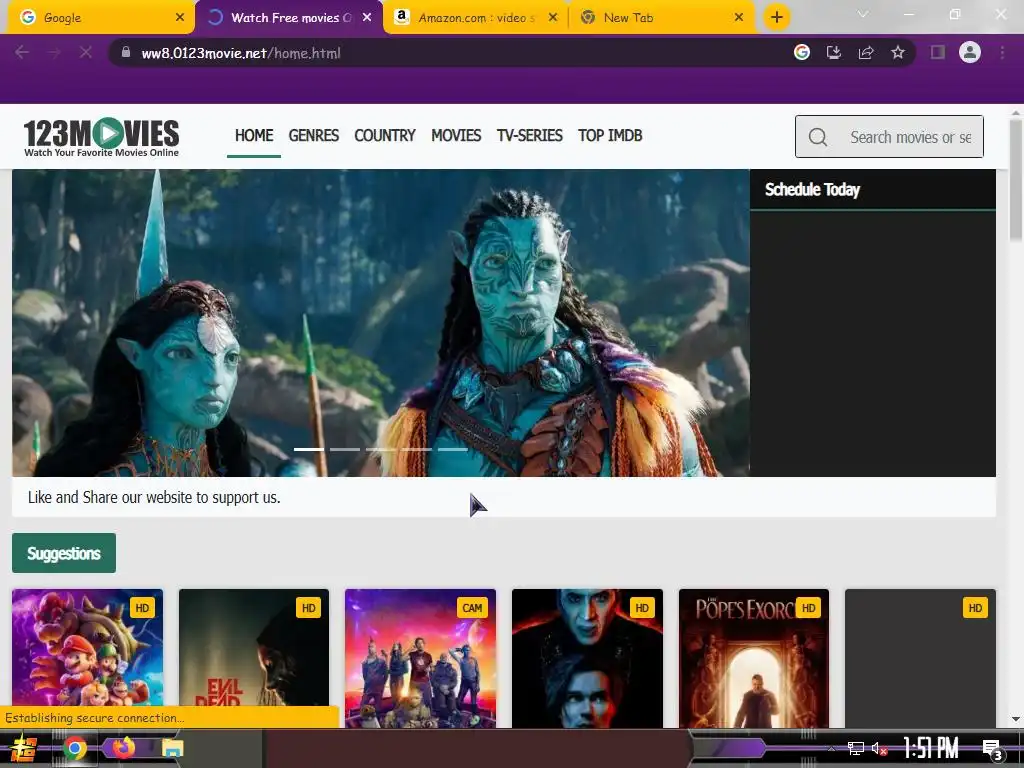Select the second carousel slide indicator
Screen dimensions: 1024x768
345,449
